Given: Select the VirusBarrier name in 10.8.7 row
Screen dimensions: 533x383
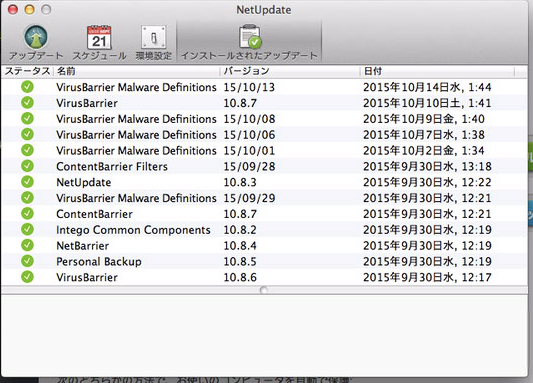Looking at the screenshot, I should 87,103.
